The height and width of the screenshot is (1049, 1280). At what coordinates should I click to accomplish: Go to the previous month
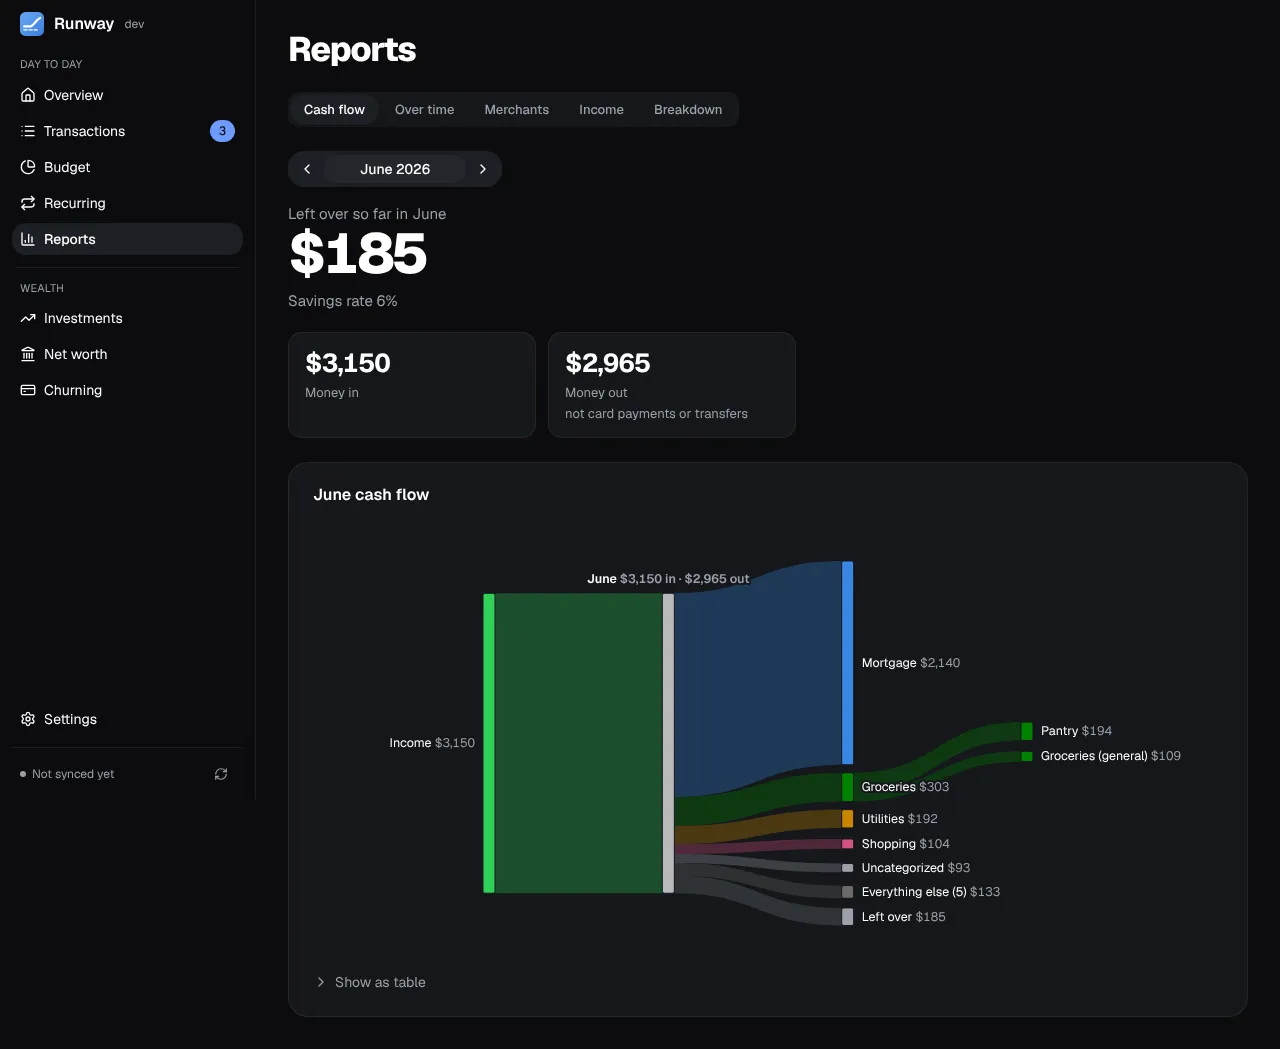pos(307,169)
